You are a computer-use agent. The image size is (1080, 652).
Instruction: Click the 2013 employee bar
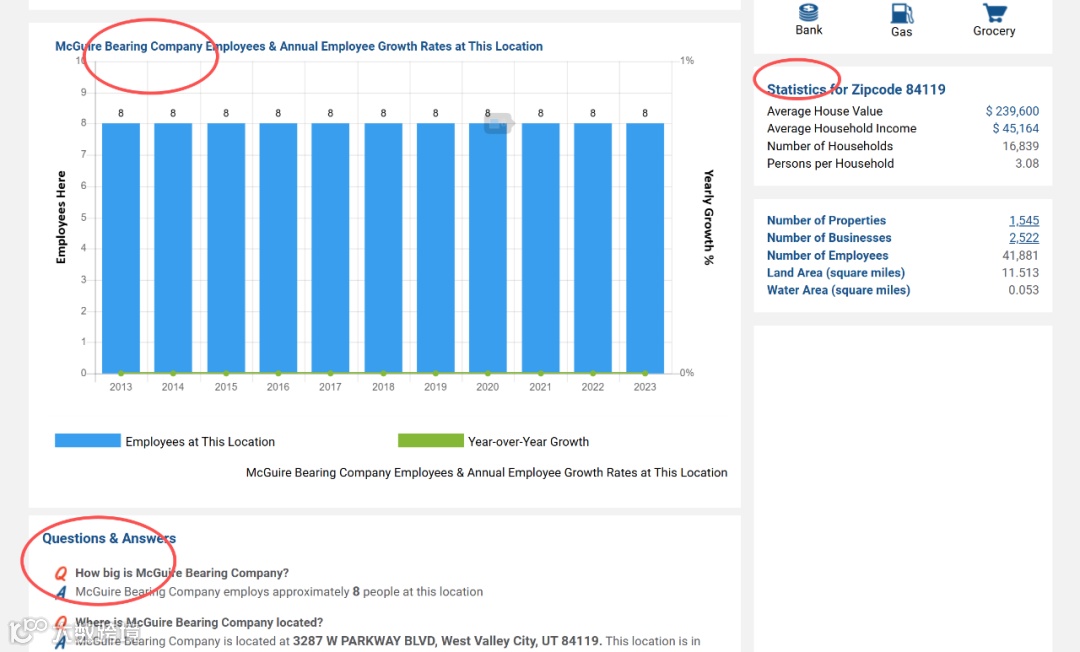point(121,249)
